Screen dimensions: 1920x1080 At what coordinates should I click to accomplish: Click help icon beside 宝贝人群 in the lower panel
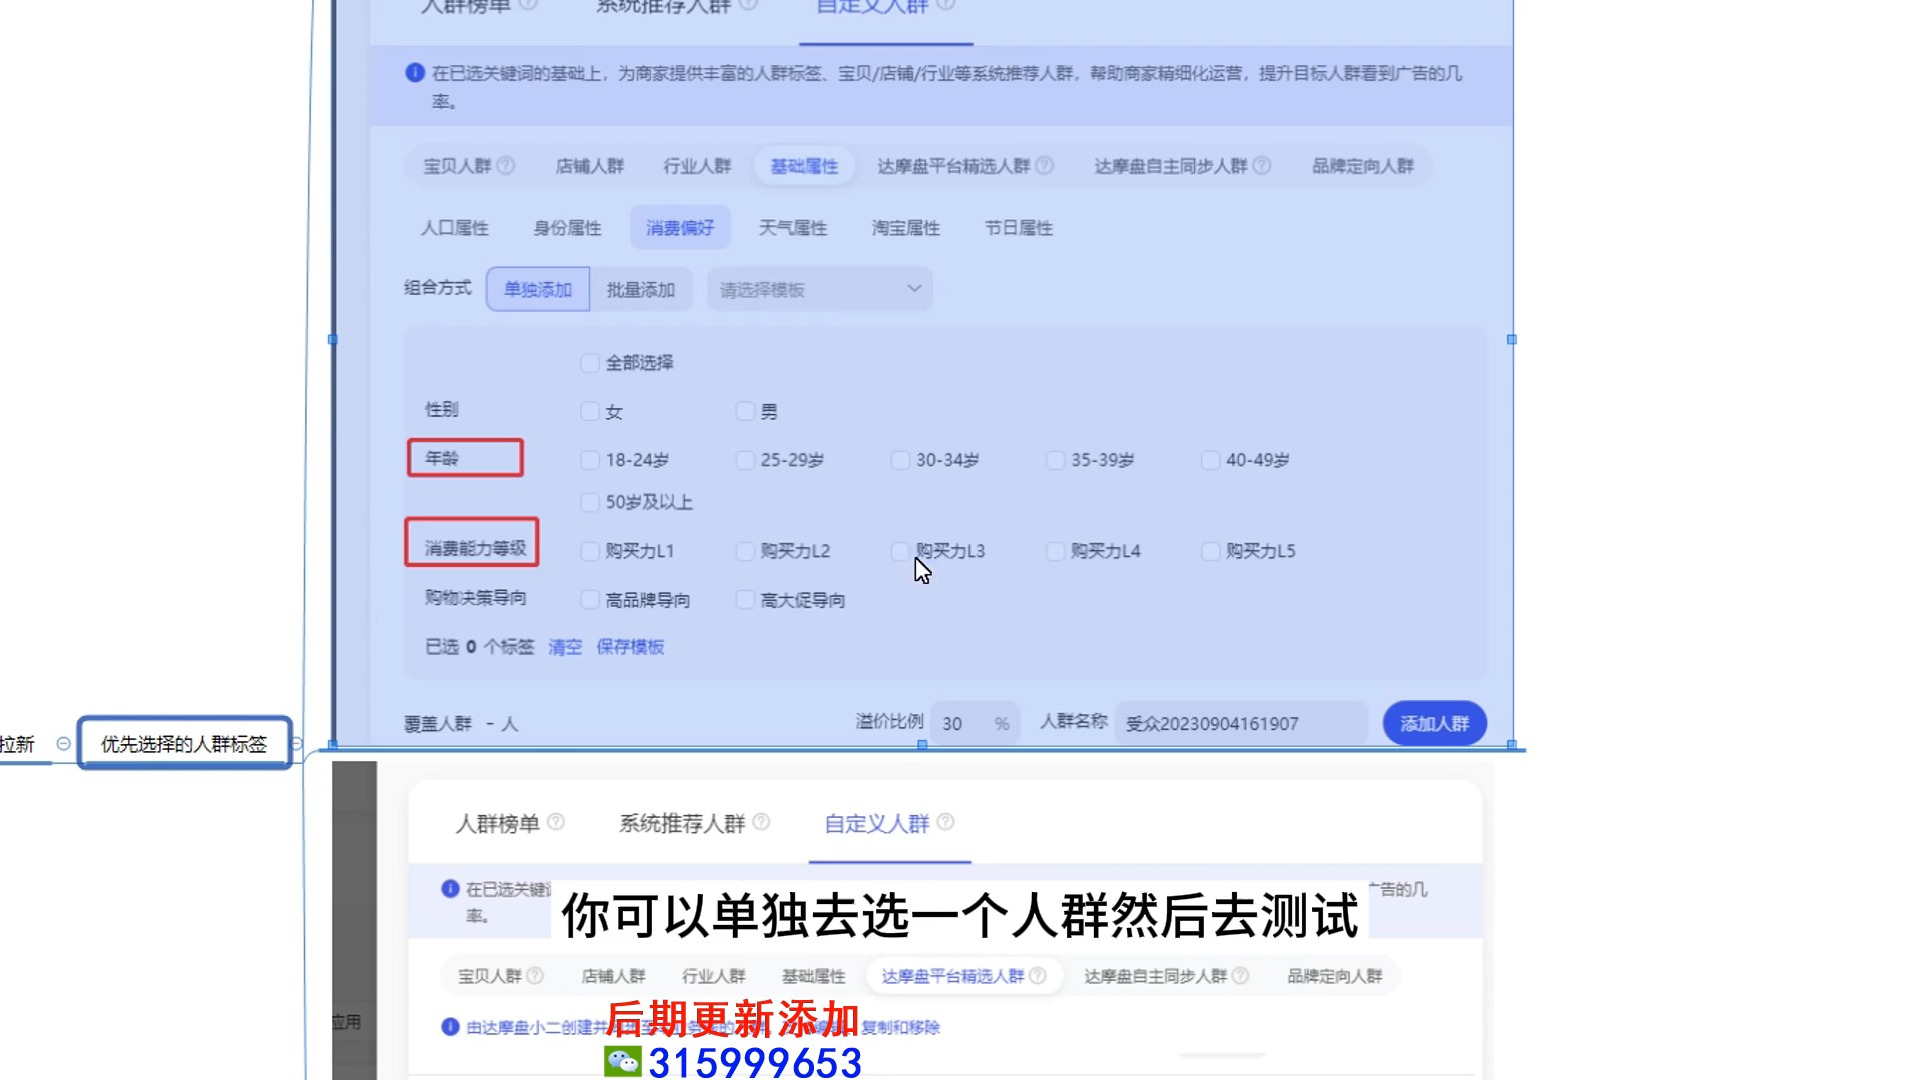pyautogui.click(x=535, y=975)
